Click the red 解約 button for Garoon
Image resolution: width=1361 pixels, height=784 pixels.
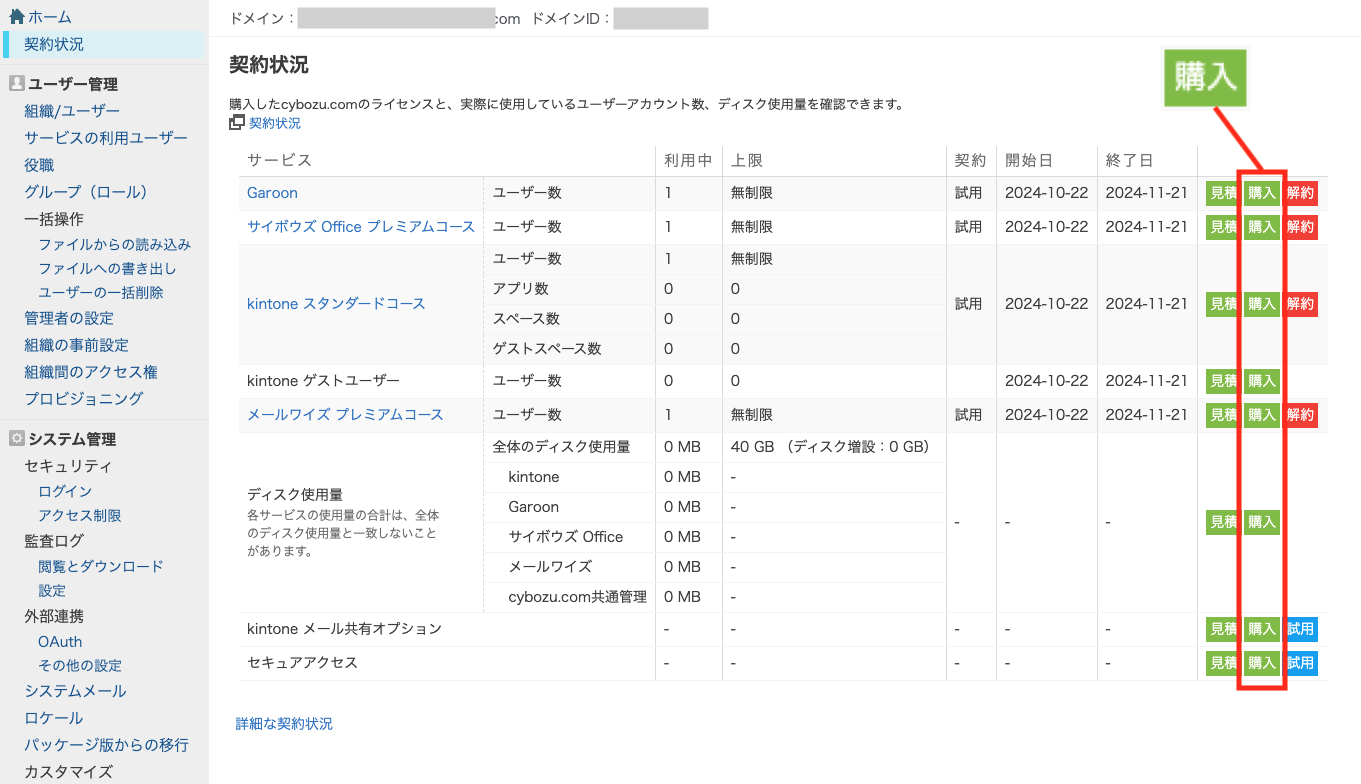[x=1300, y=193]
